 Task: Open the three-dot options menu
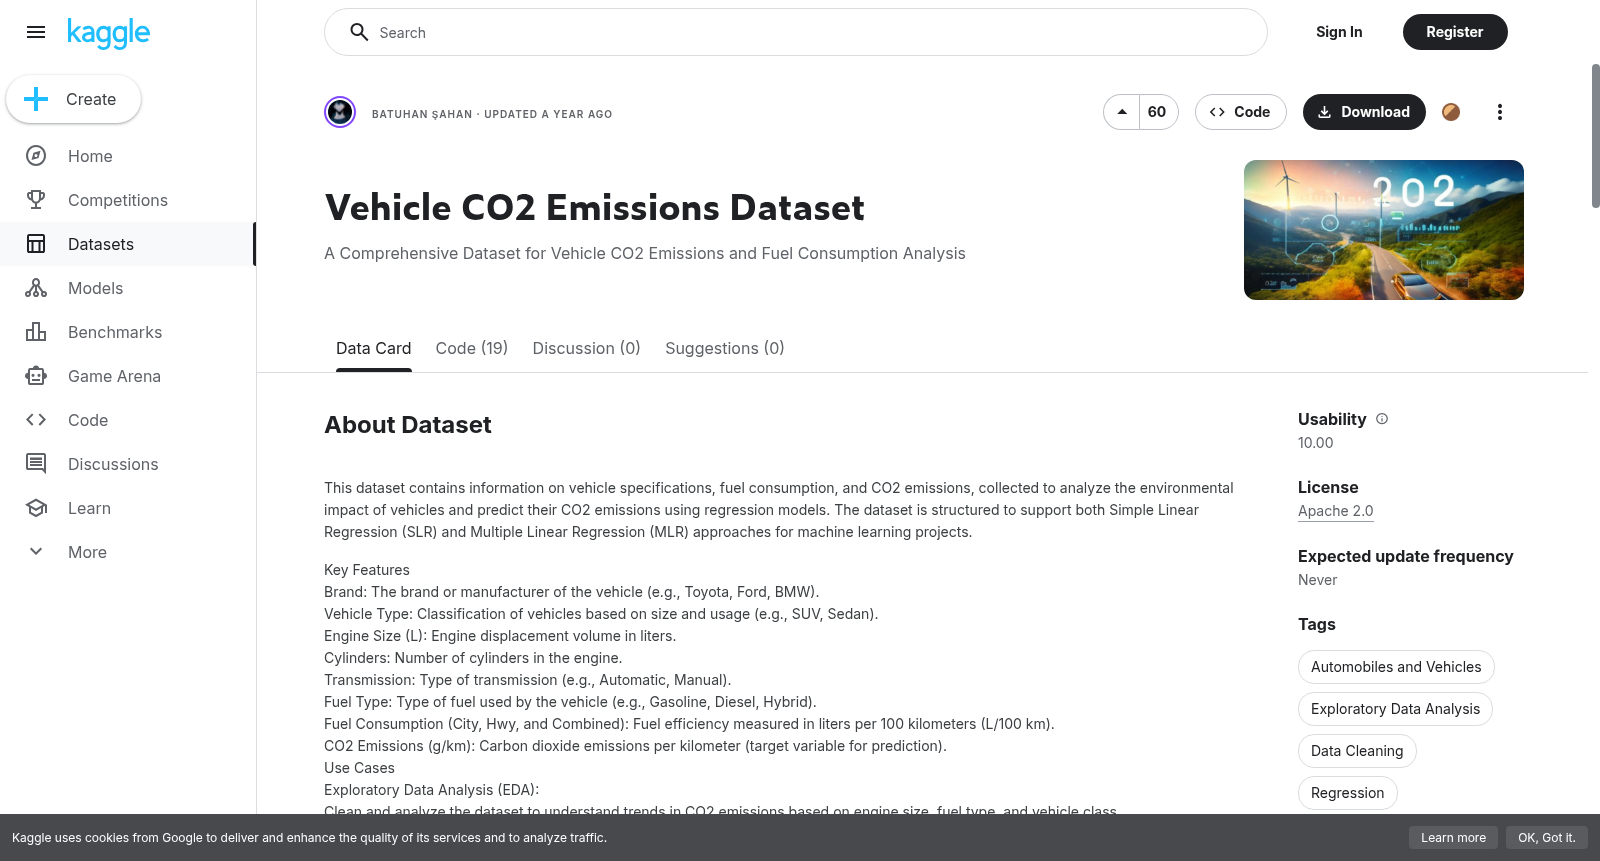point(1499,112)
